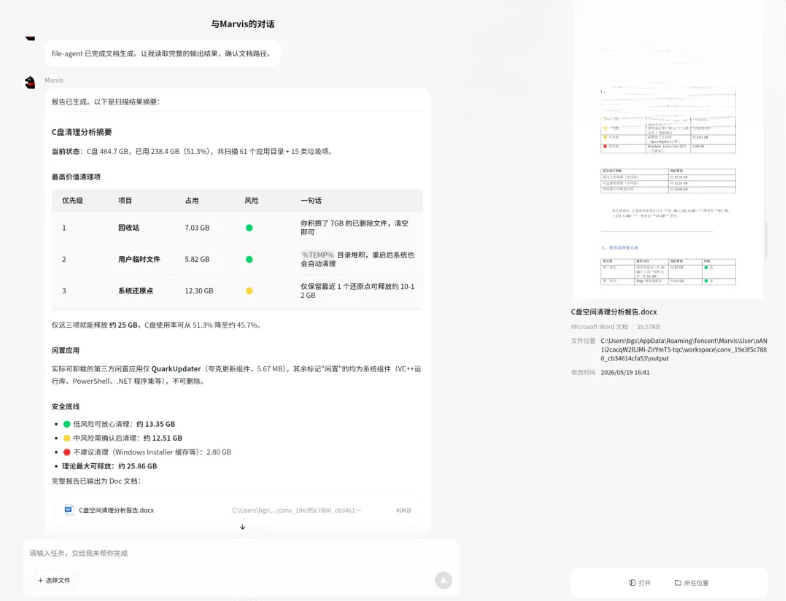Click the yellow risk dot for 系统还原点
This screenshot has height=601, width=786.
(249, 291)
